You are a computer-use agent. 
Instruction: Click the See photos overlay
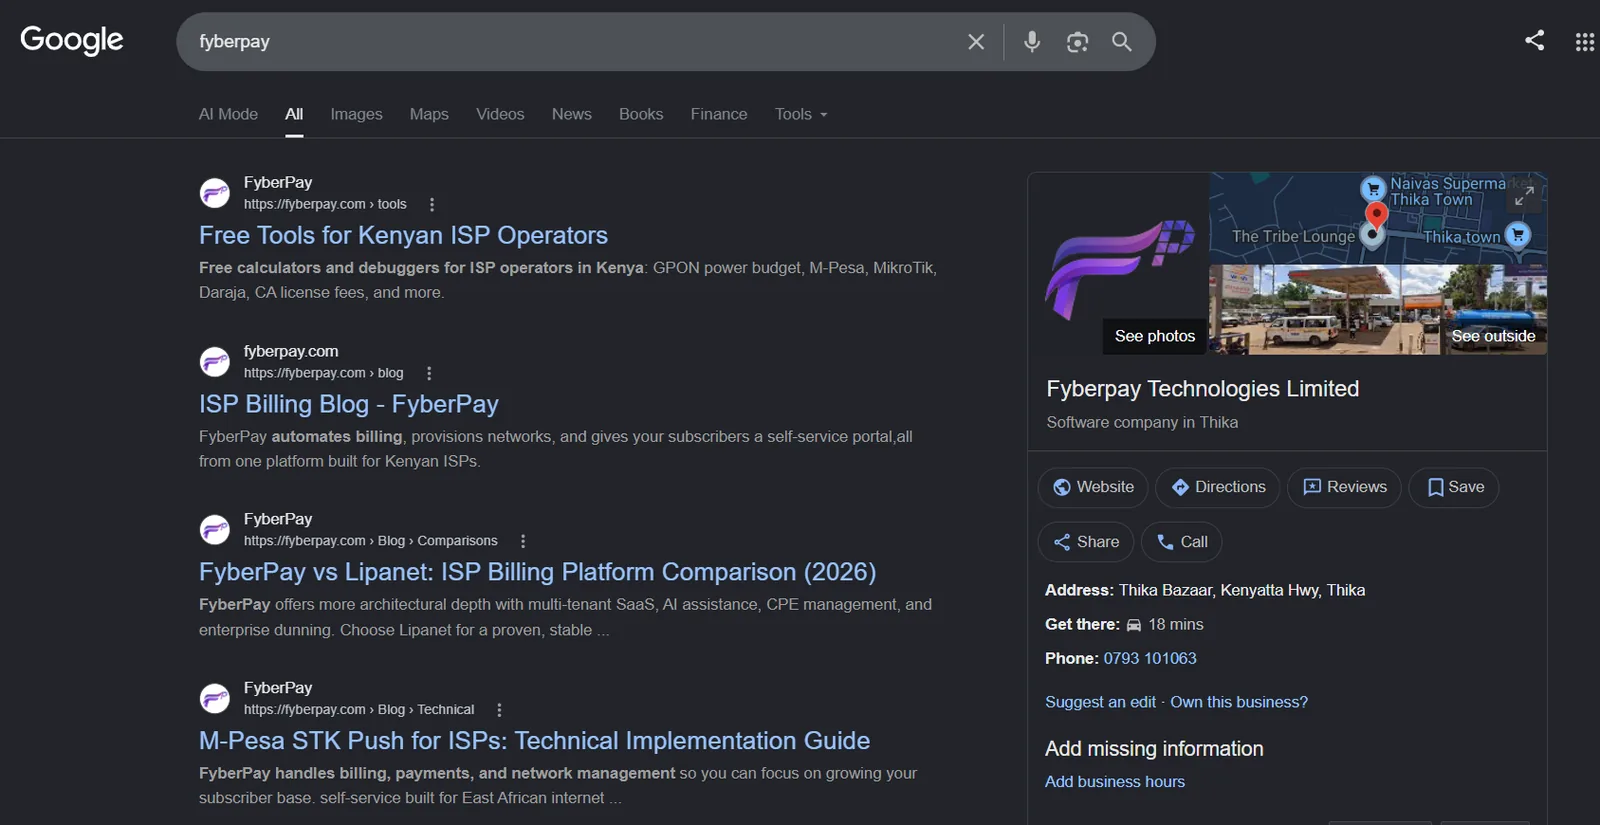(x=1155, y=336)
